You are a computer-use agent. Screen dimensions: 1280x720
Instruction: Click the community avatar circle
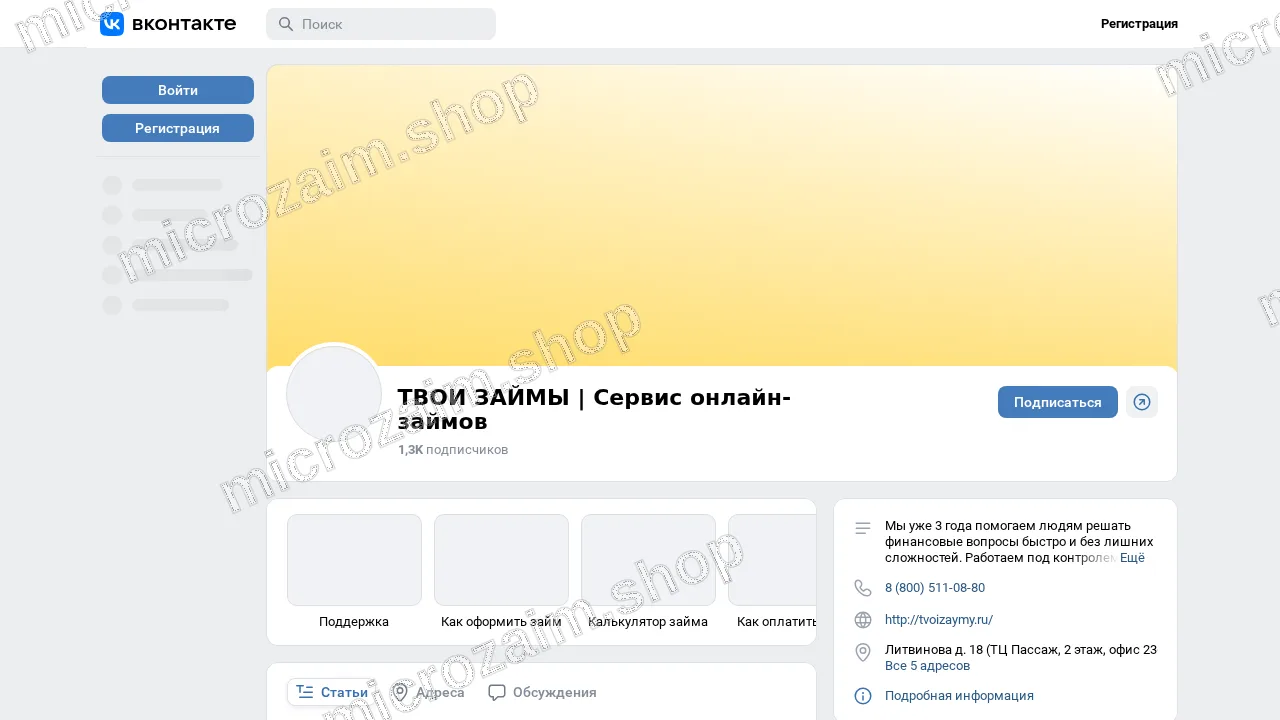point(334,394)
